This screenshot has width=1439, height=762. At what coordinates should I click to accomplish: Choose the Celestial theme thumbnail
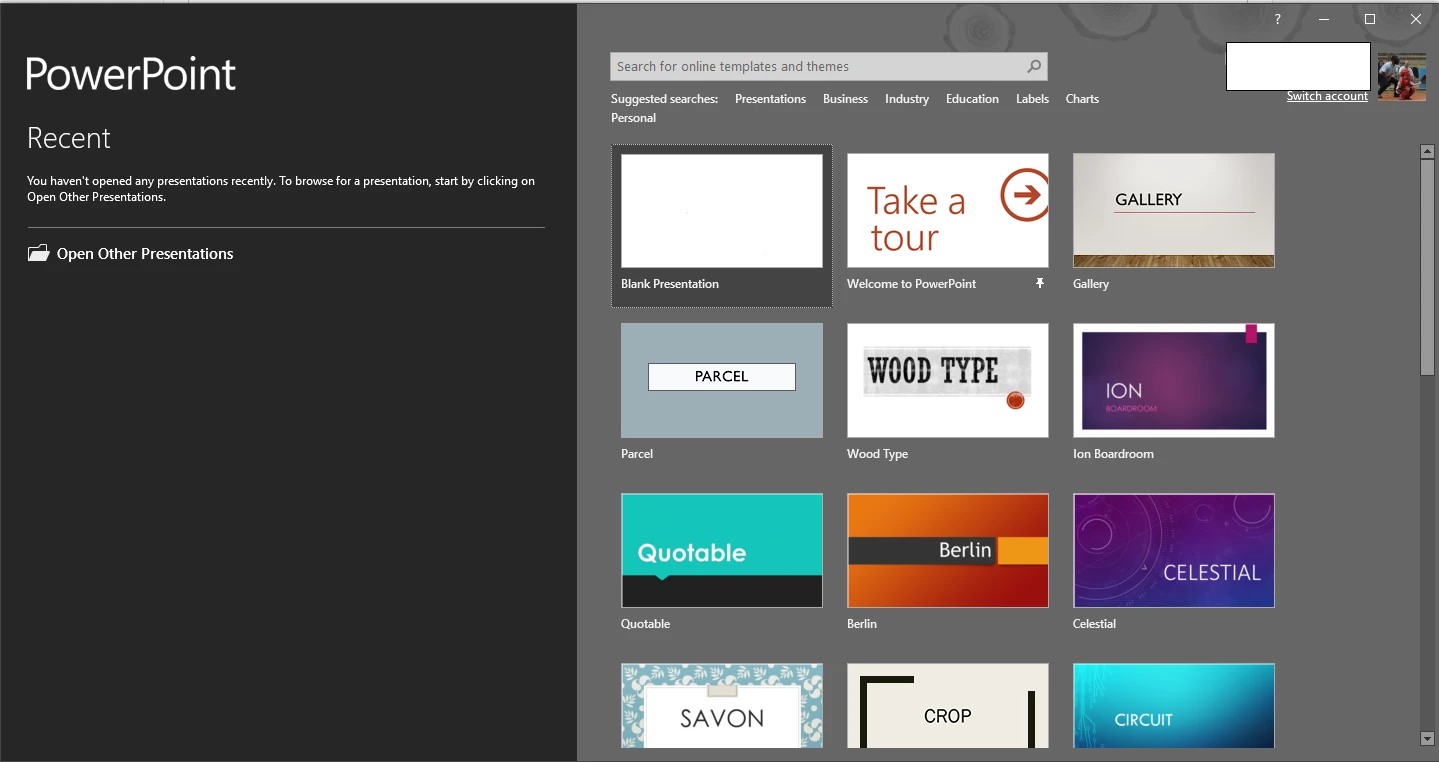point(1174,550)
